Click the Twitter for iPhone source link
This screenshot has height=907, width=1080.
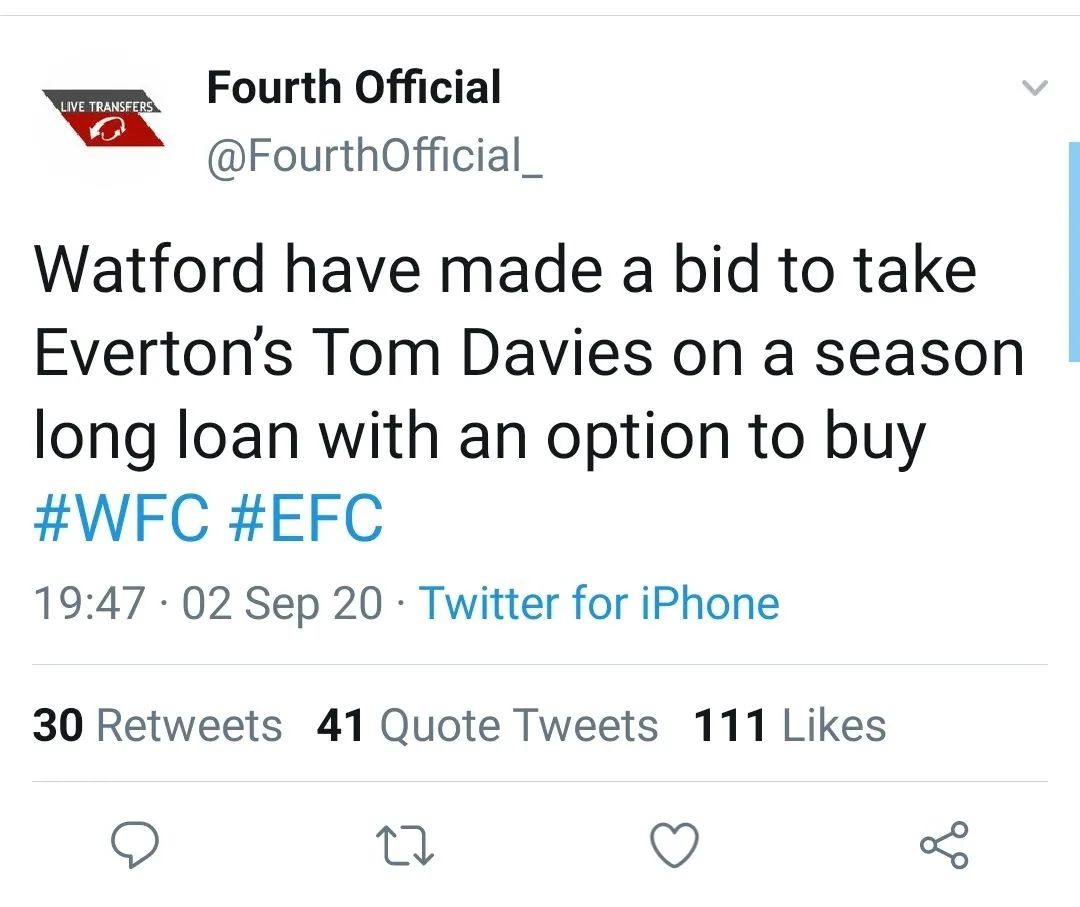[x=598, y=603]
